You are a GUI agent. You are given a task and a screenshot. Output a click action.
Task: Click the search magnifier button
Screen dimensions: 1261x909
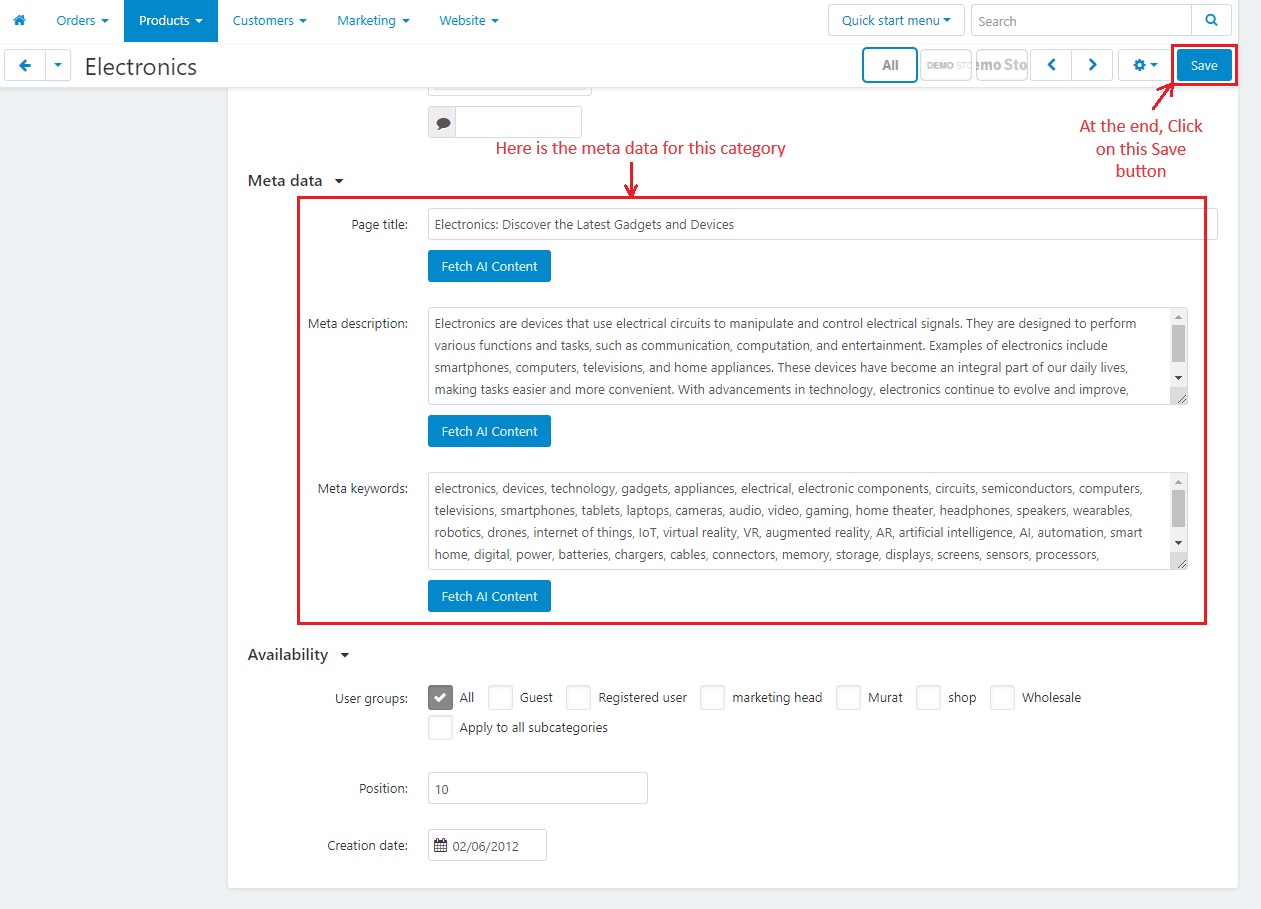coord(1211,20)
